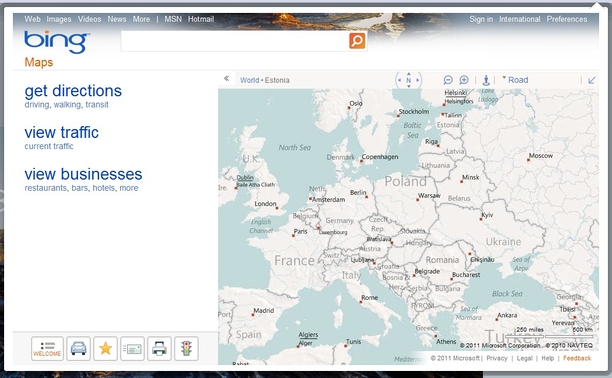
Task: Open the Welcome list button
Action: [47, 348]
